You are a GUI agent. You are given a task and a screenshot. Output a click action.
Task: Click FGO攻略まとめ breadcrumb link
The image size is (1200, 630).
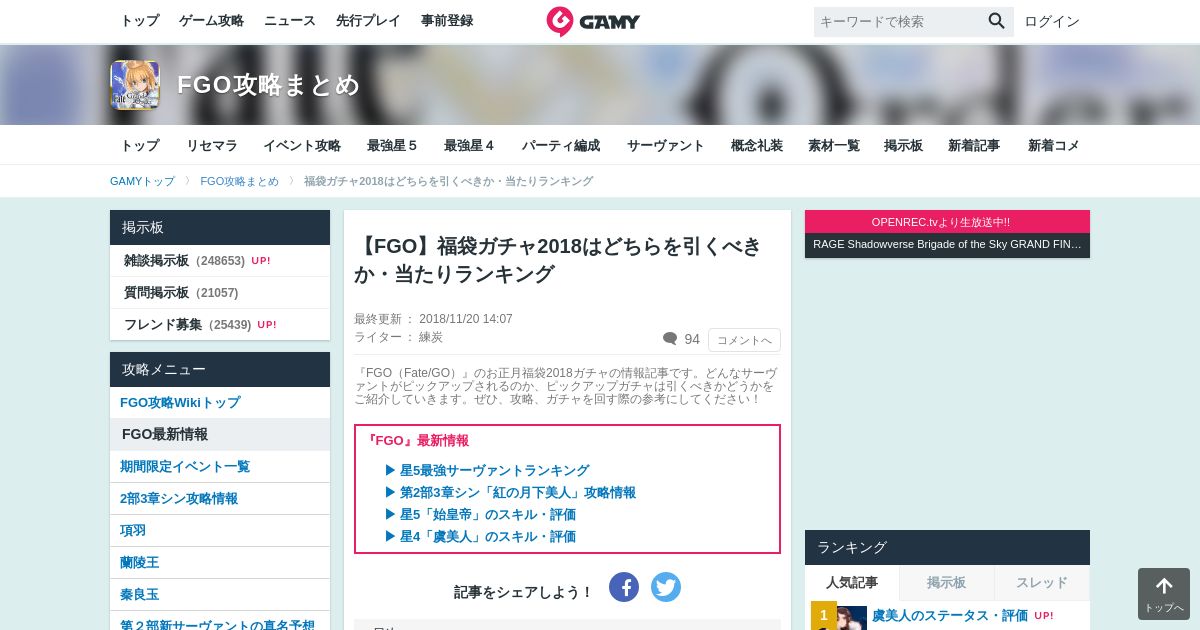tap(239, 181)
